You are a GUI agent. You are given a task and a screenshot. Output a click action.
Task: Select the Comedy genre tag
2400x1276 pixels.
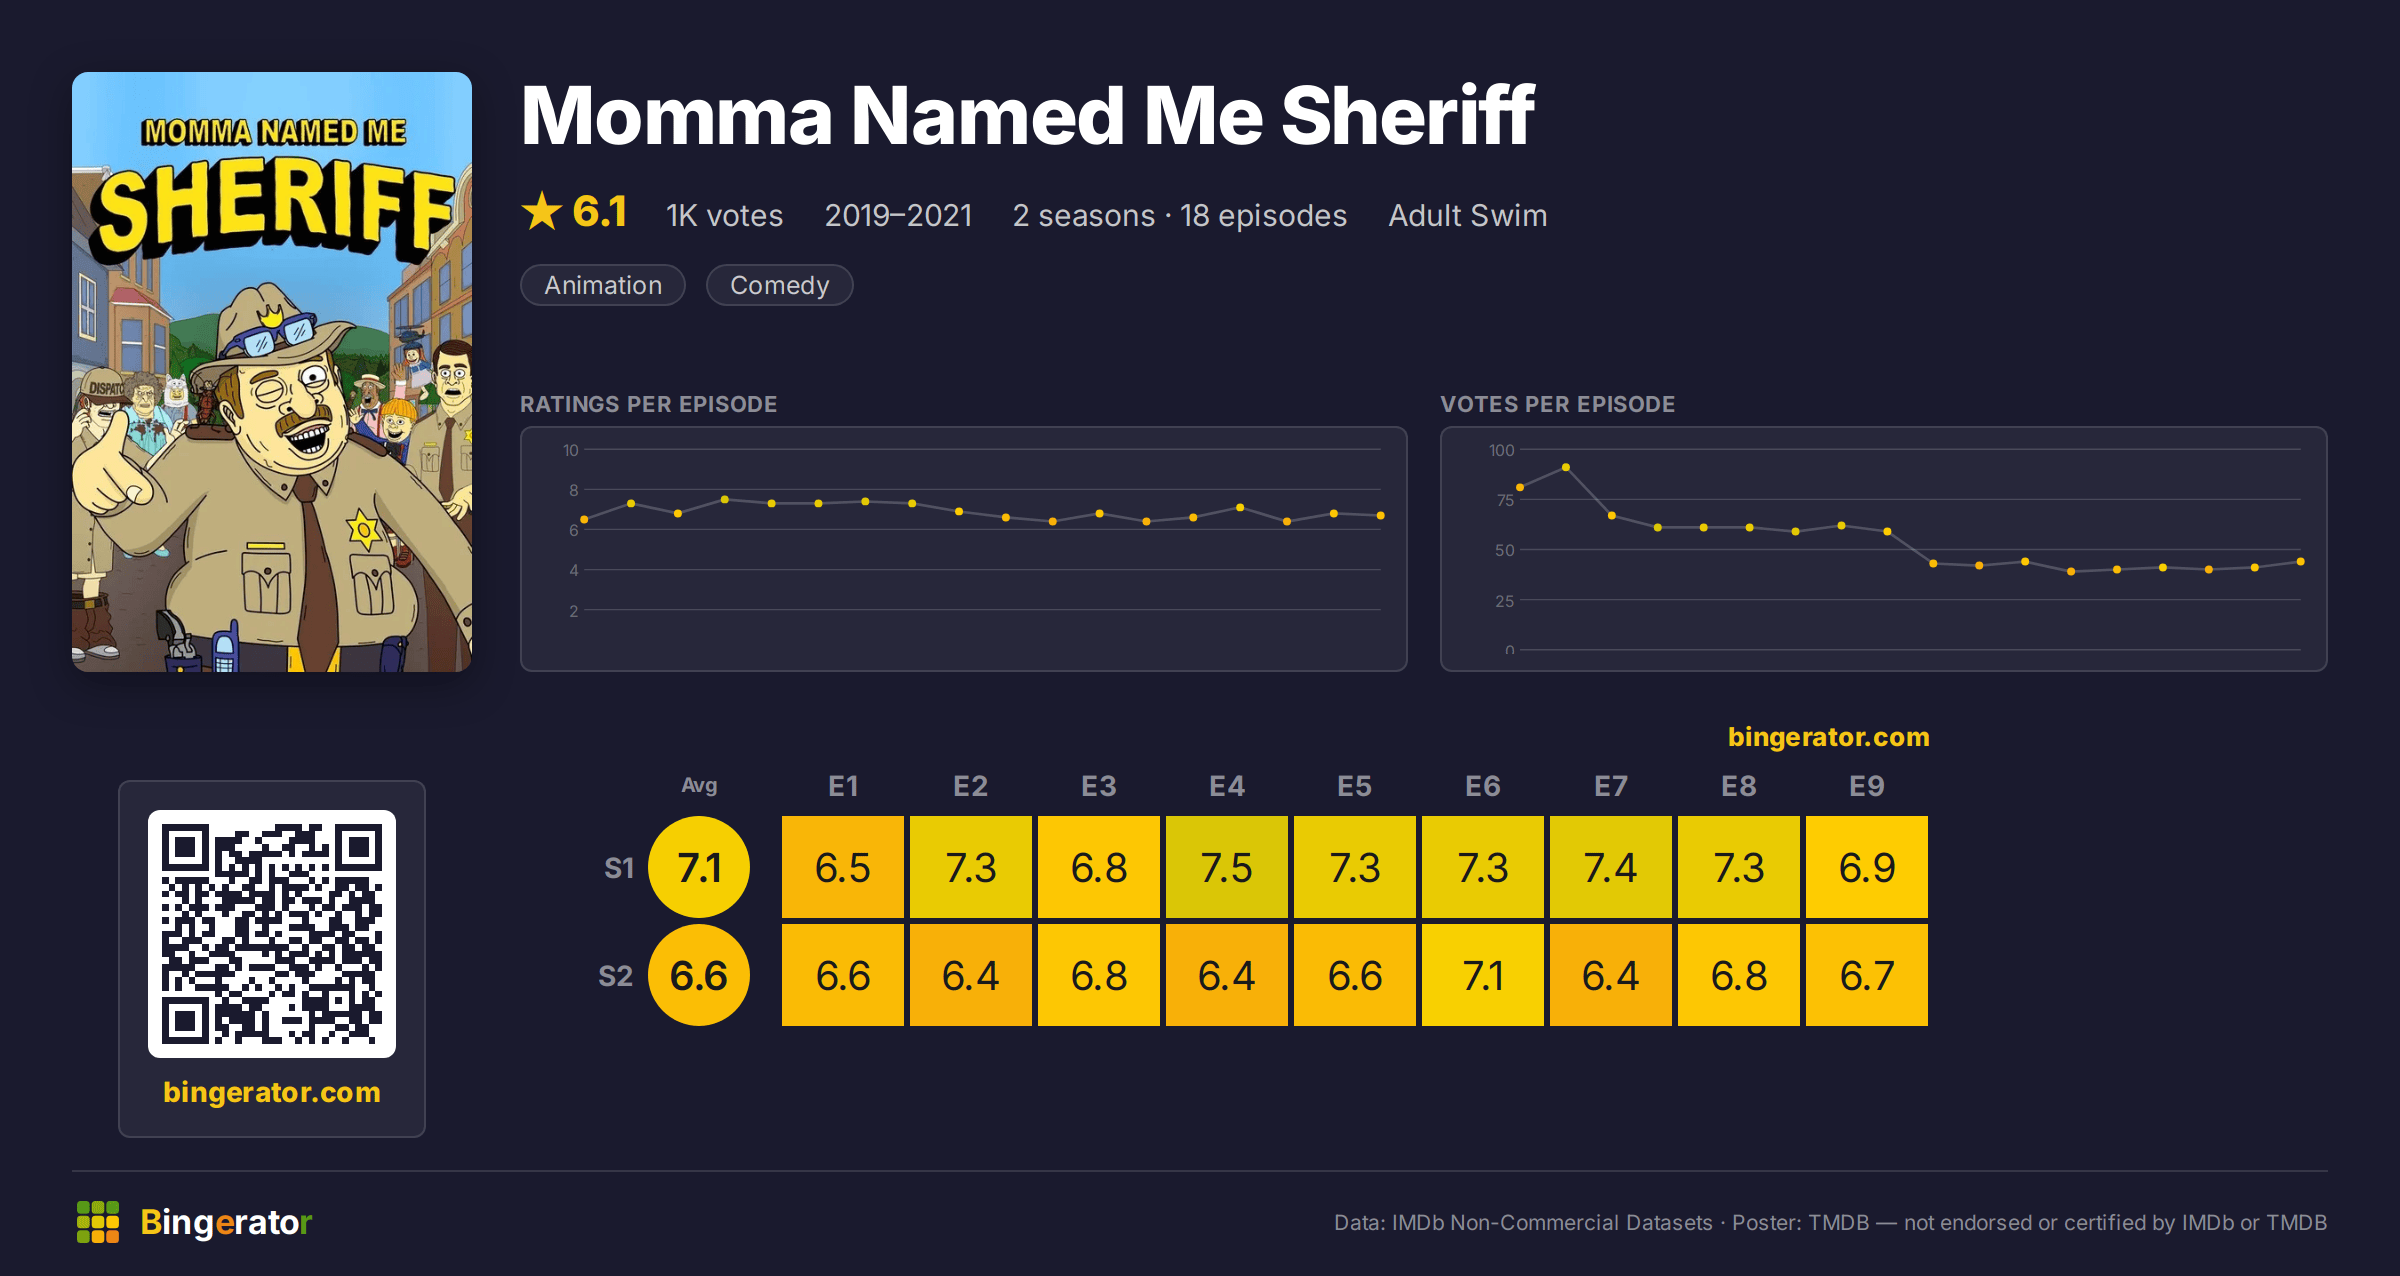(x=780, y=285)
